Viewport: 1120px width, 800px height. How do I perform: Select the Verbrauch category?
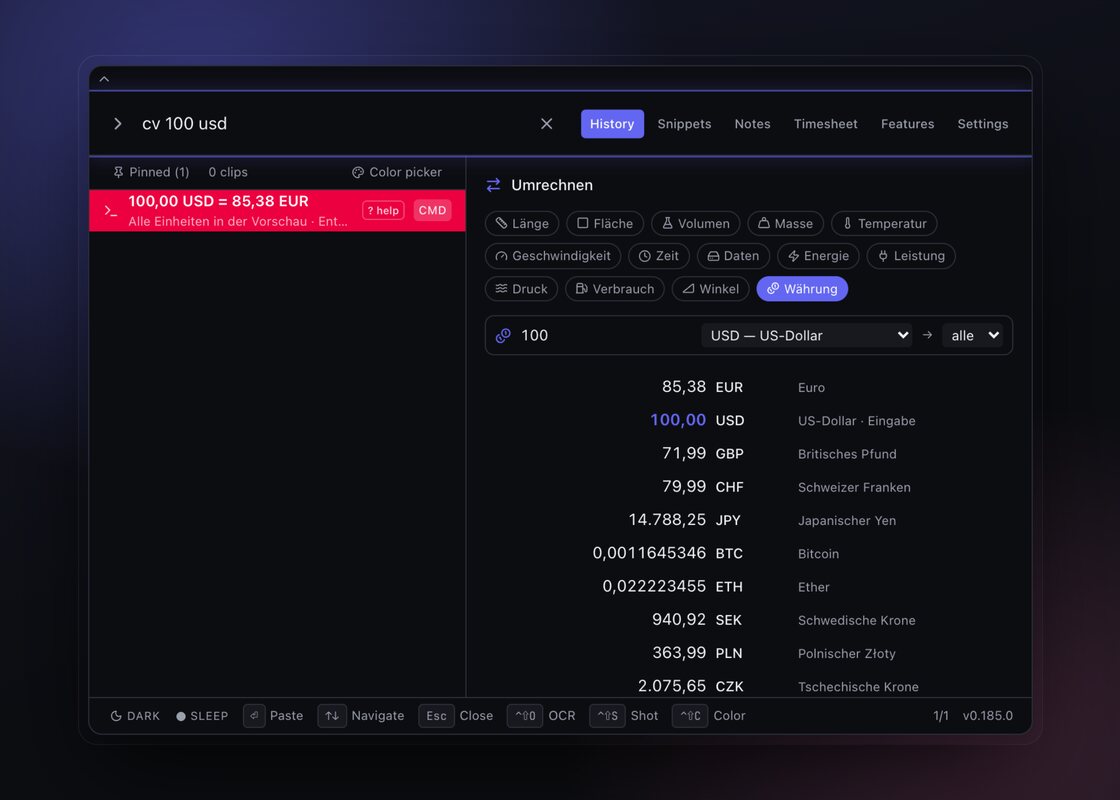(615, 289)
